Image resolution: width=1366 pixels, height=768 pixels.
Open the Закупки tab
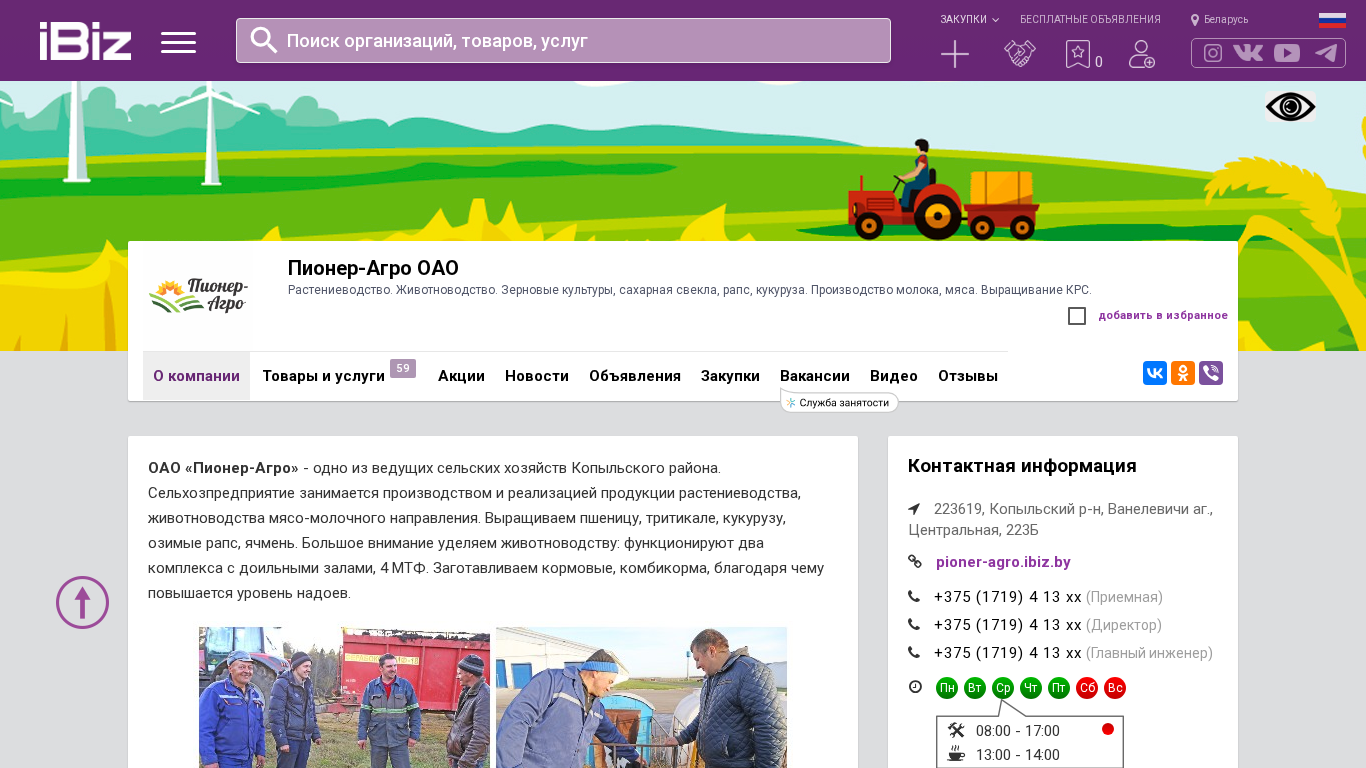tap(730, 376)
